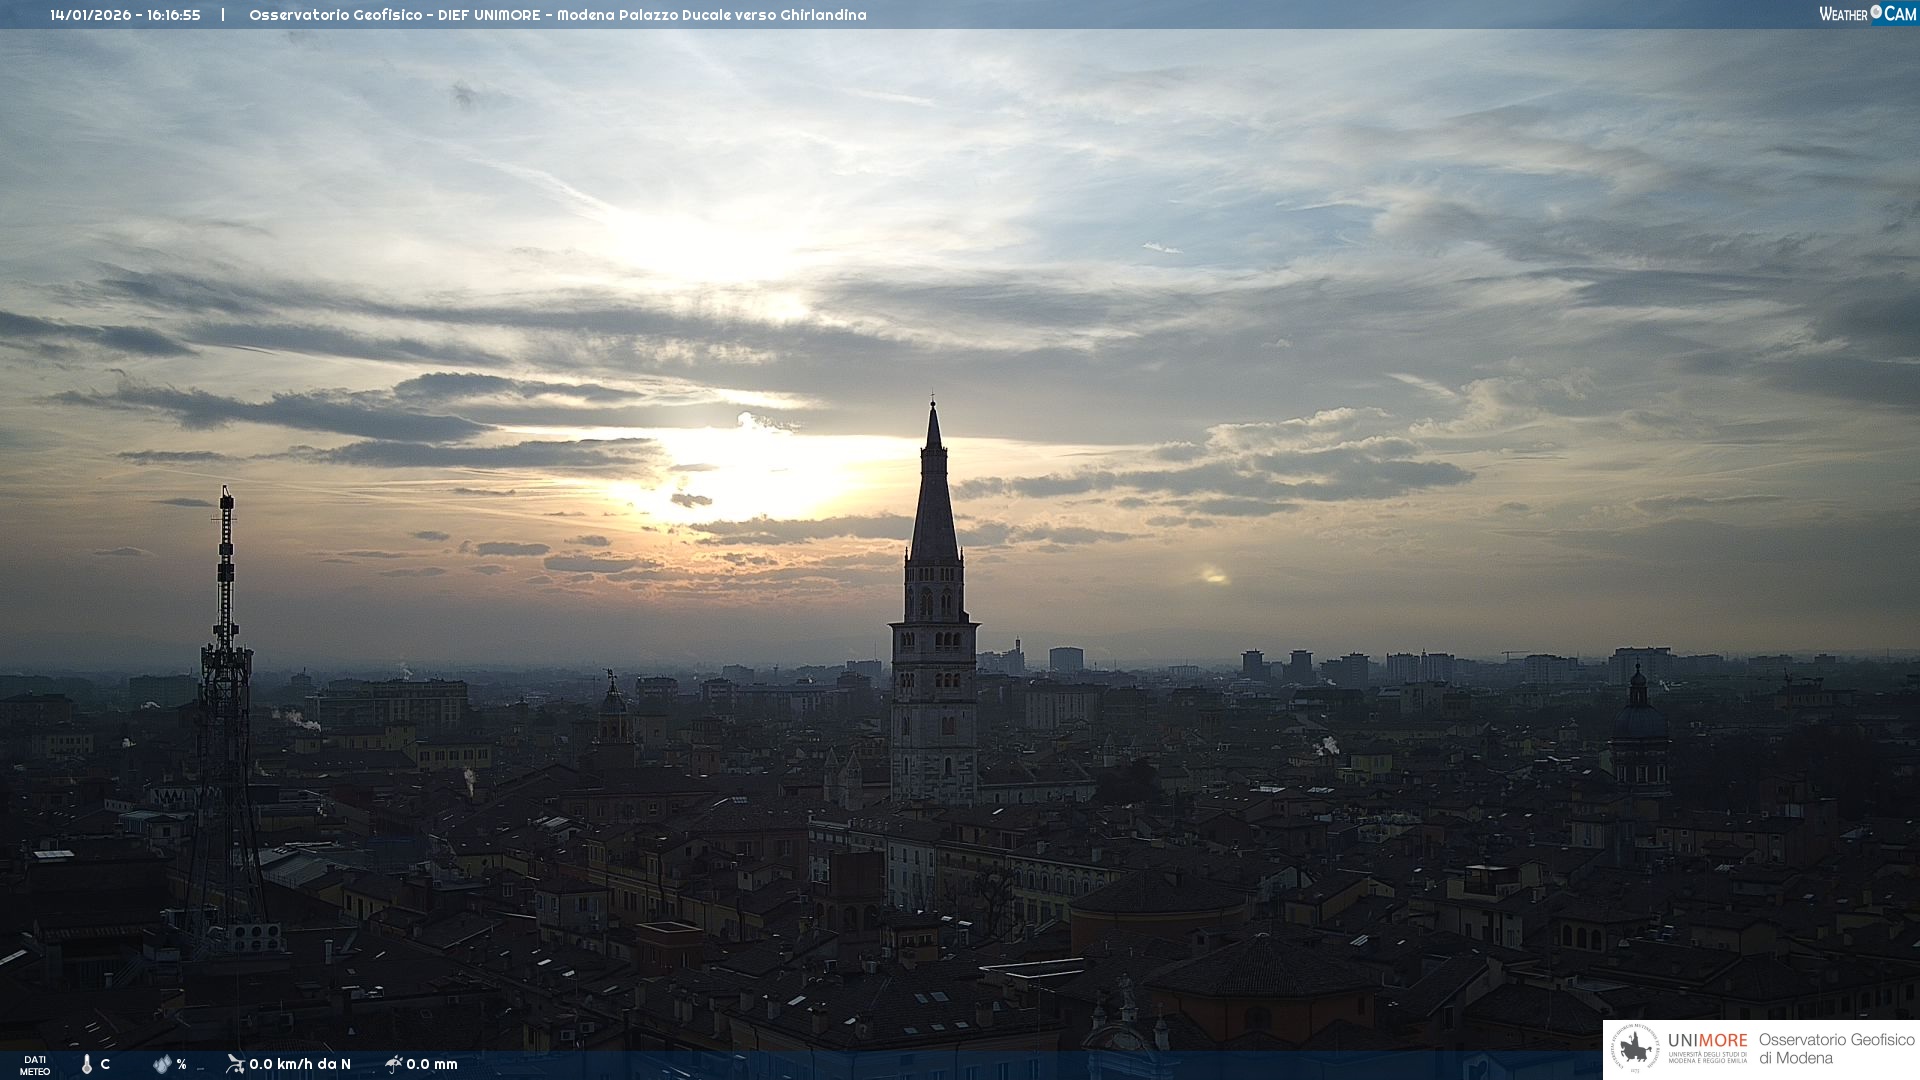Click the camera lens icon in WeatherCam logo
Viewport: 1920px width, 1080px height.
coord(1876,12)
